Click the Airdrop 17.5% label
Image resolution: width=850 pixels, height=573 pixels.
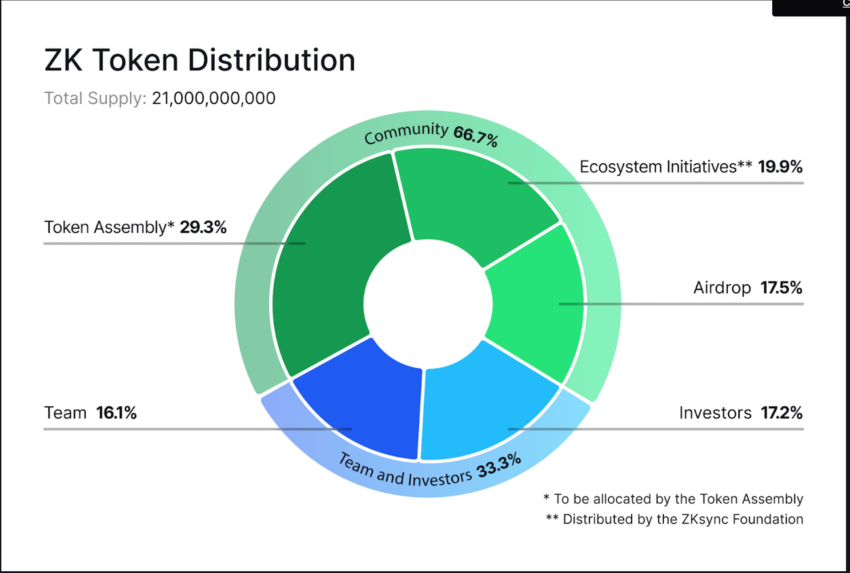point(748,287)
